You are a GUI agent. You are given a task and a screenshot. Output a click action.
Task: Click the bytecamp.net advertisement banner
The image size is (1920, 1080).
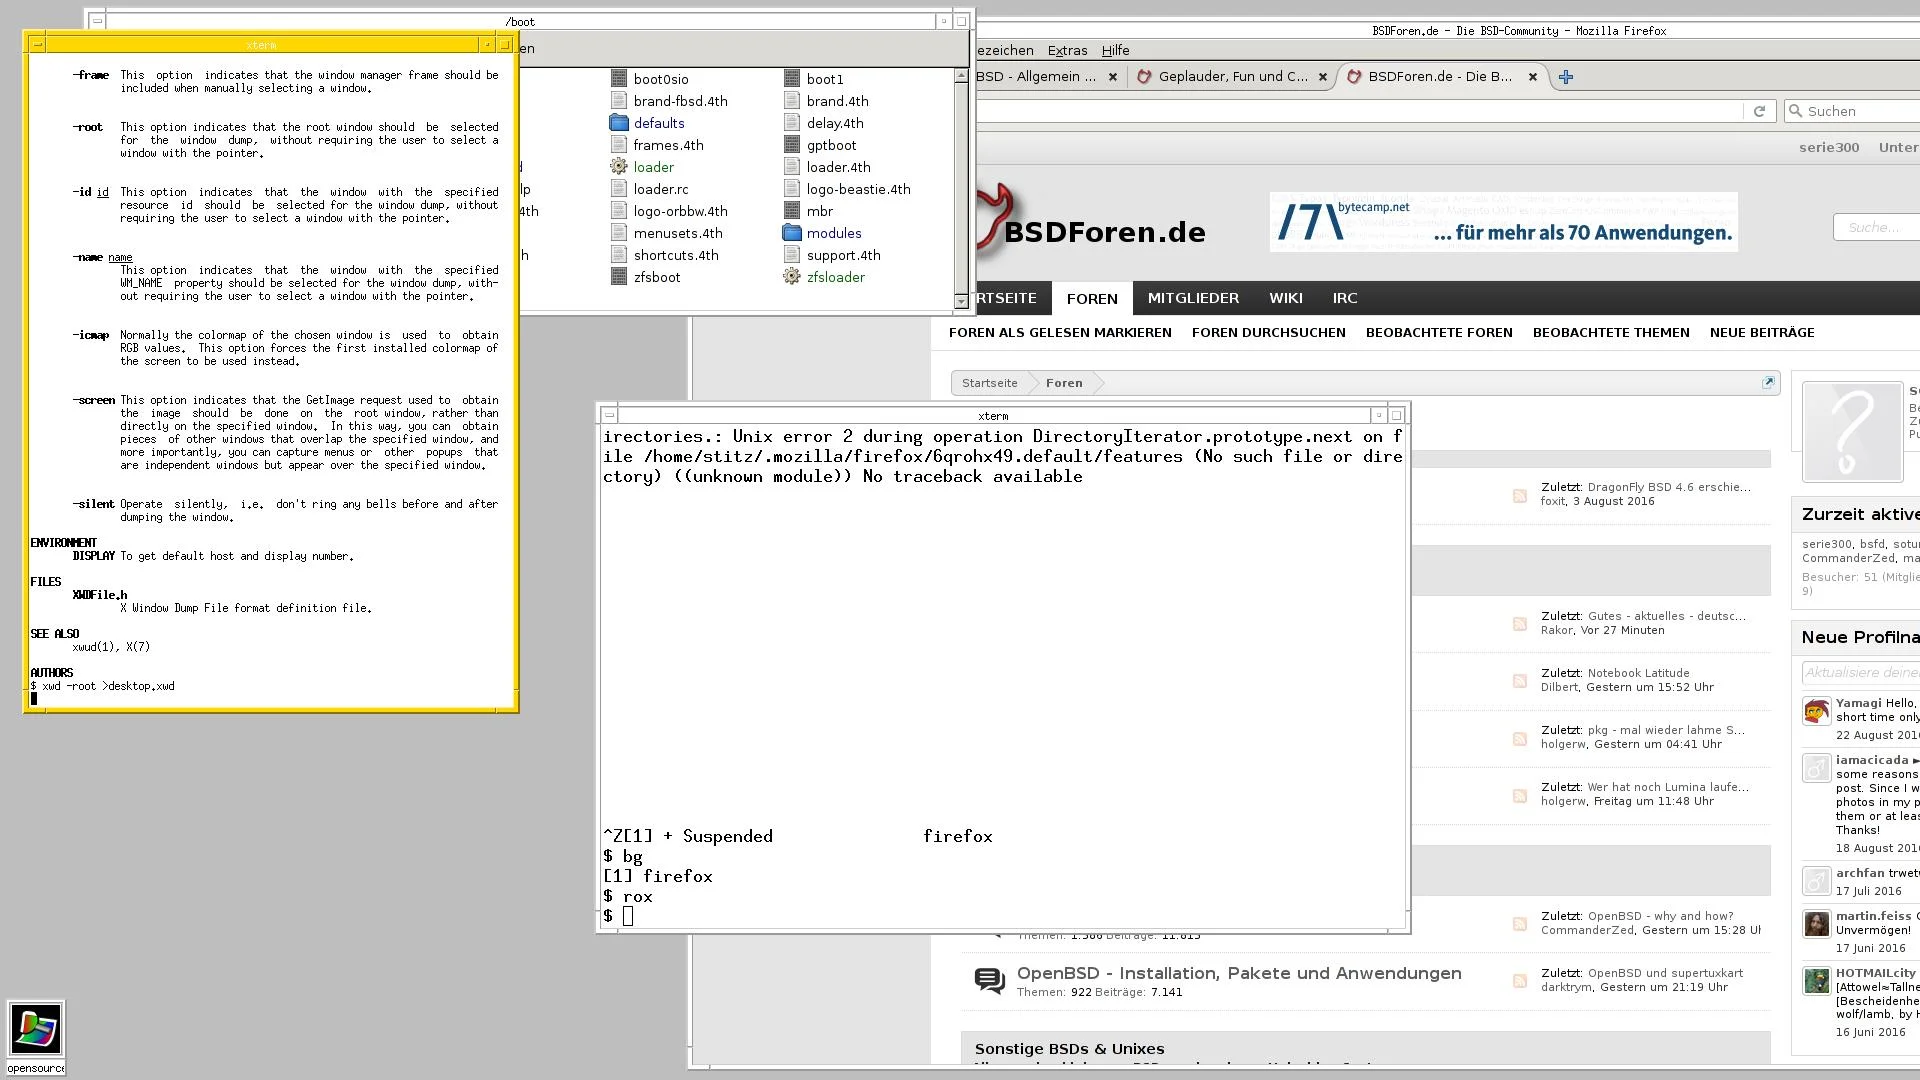point(1503,222)
